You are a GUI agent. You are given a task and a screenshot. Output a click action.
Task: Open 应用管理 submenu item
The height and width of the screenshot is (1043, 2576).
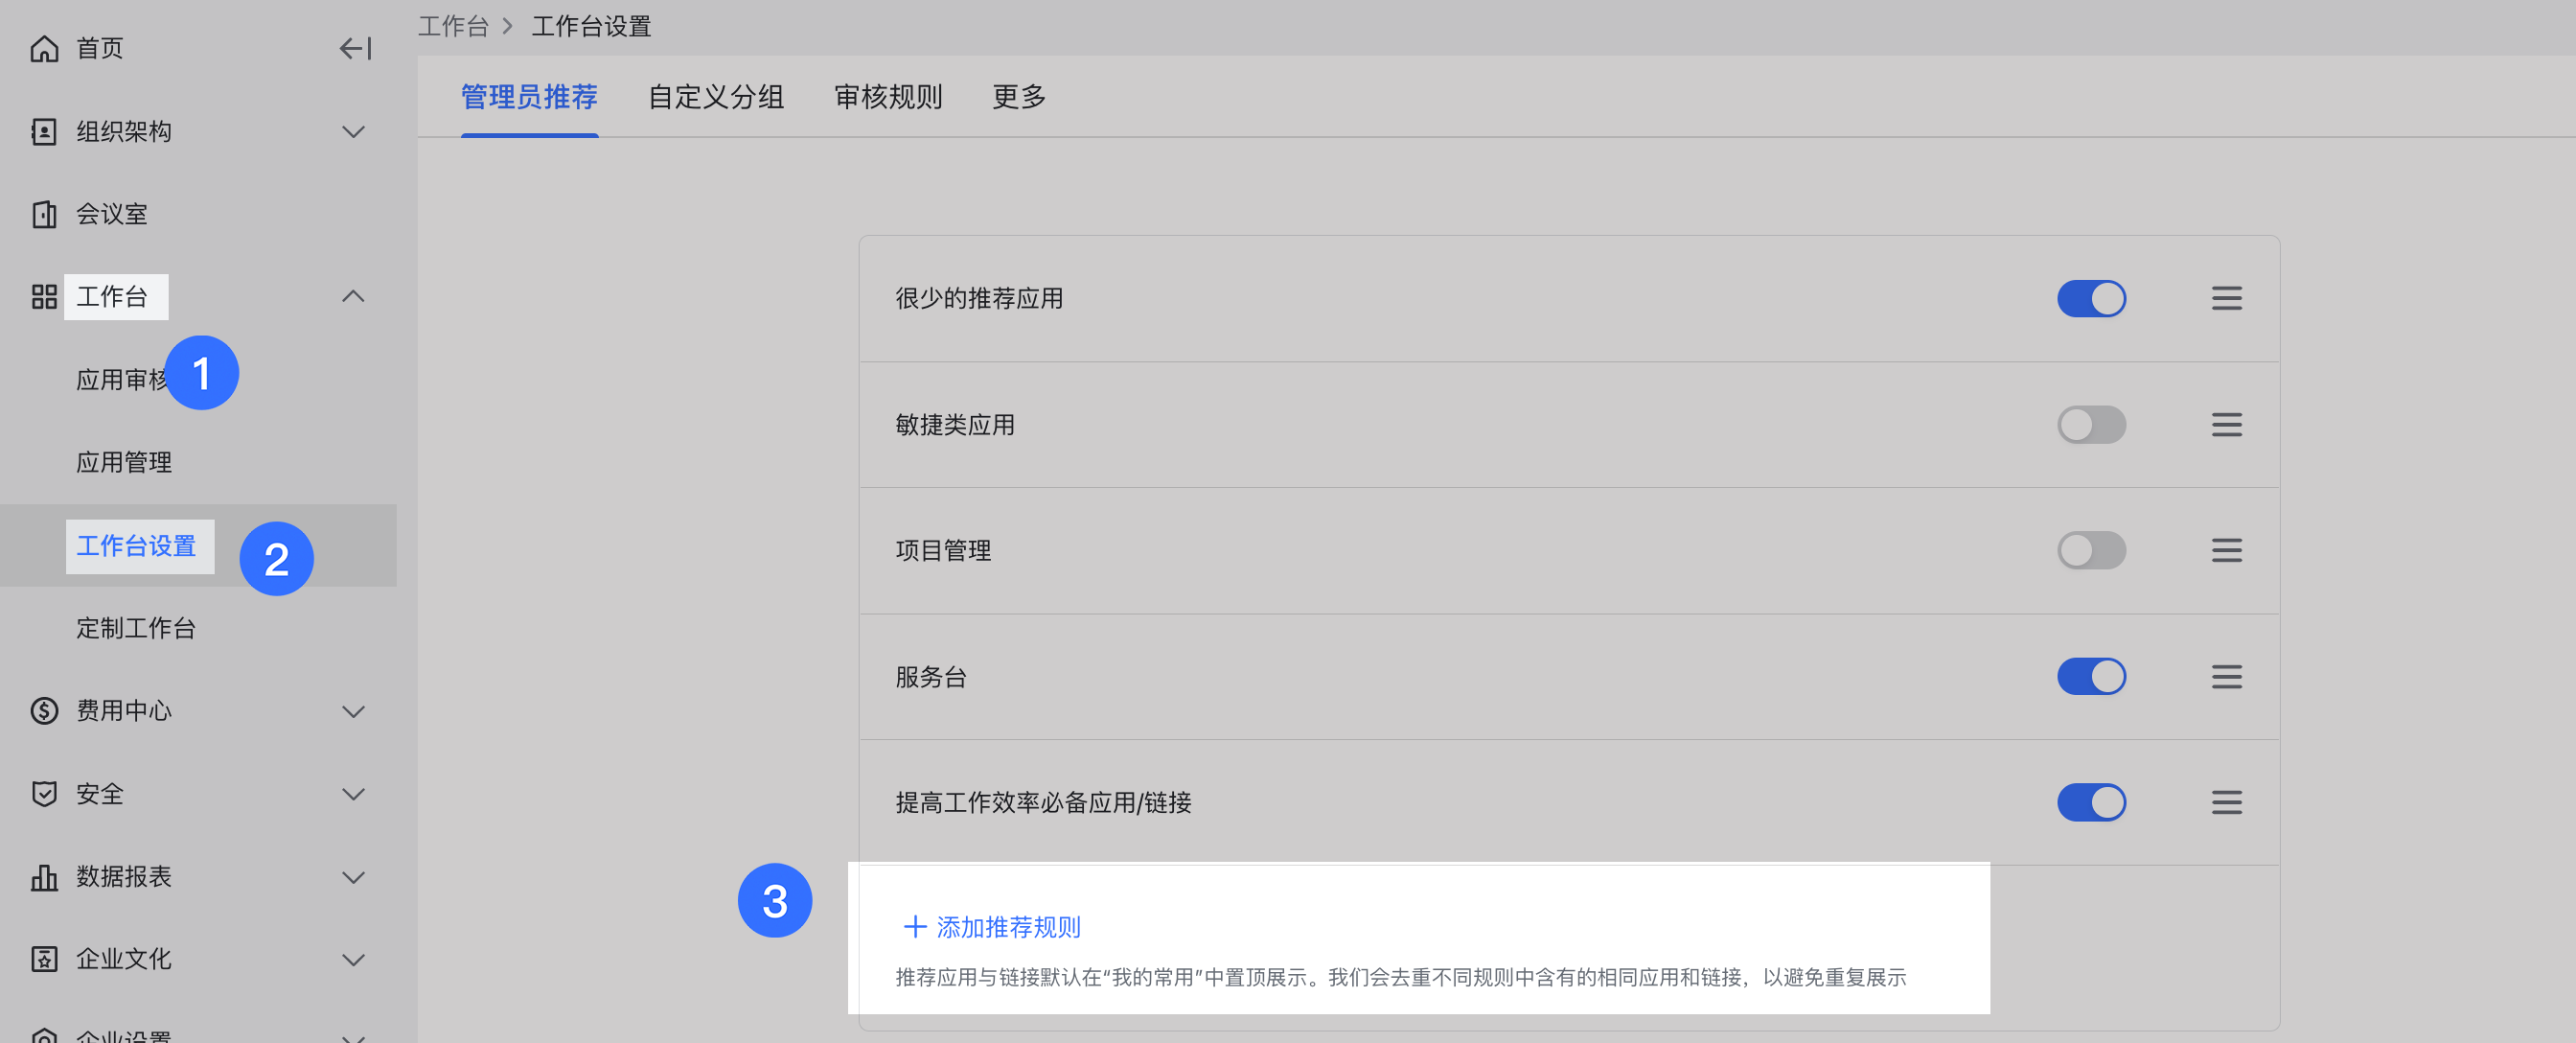tap(124, 463)
